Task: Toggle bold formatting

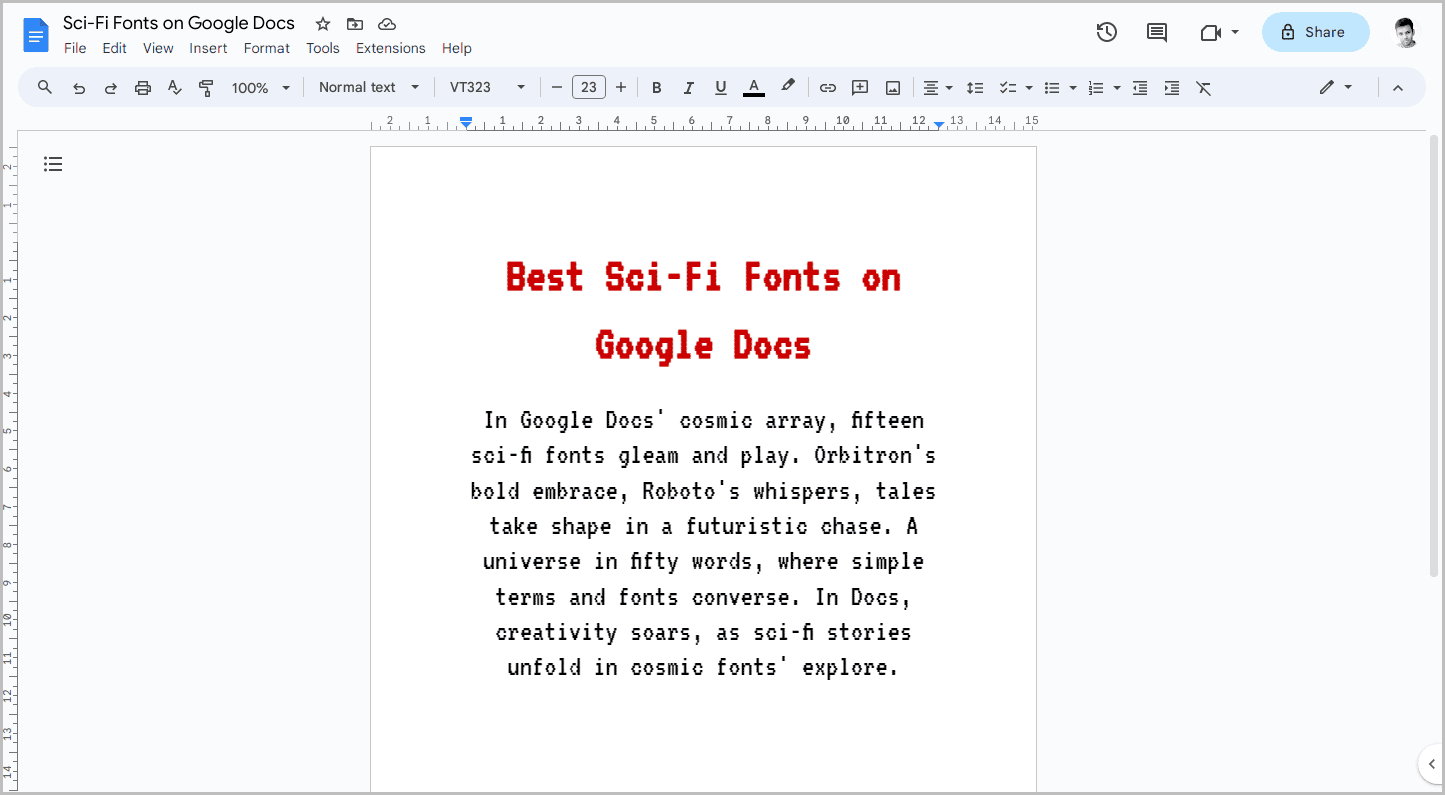Action: [x=656, y=87]
